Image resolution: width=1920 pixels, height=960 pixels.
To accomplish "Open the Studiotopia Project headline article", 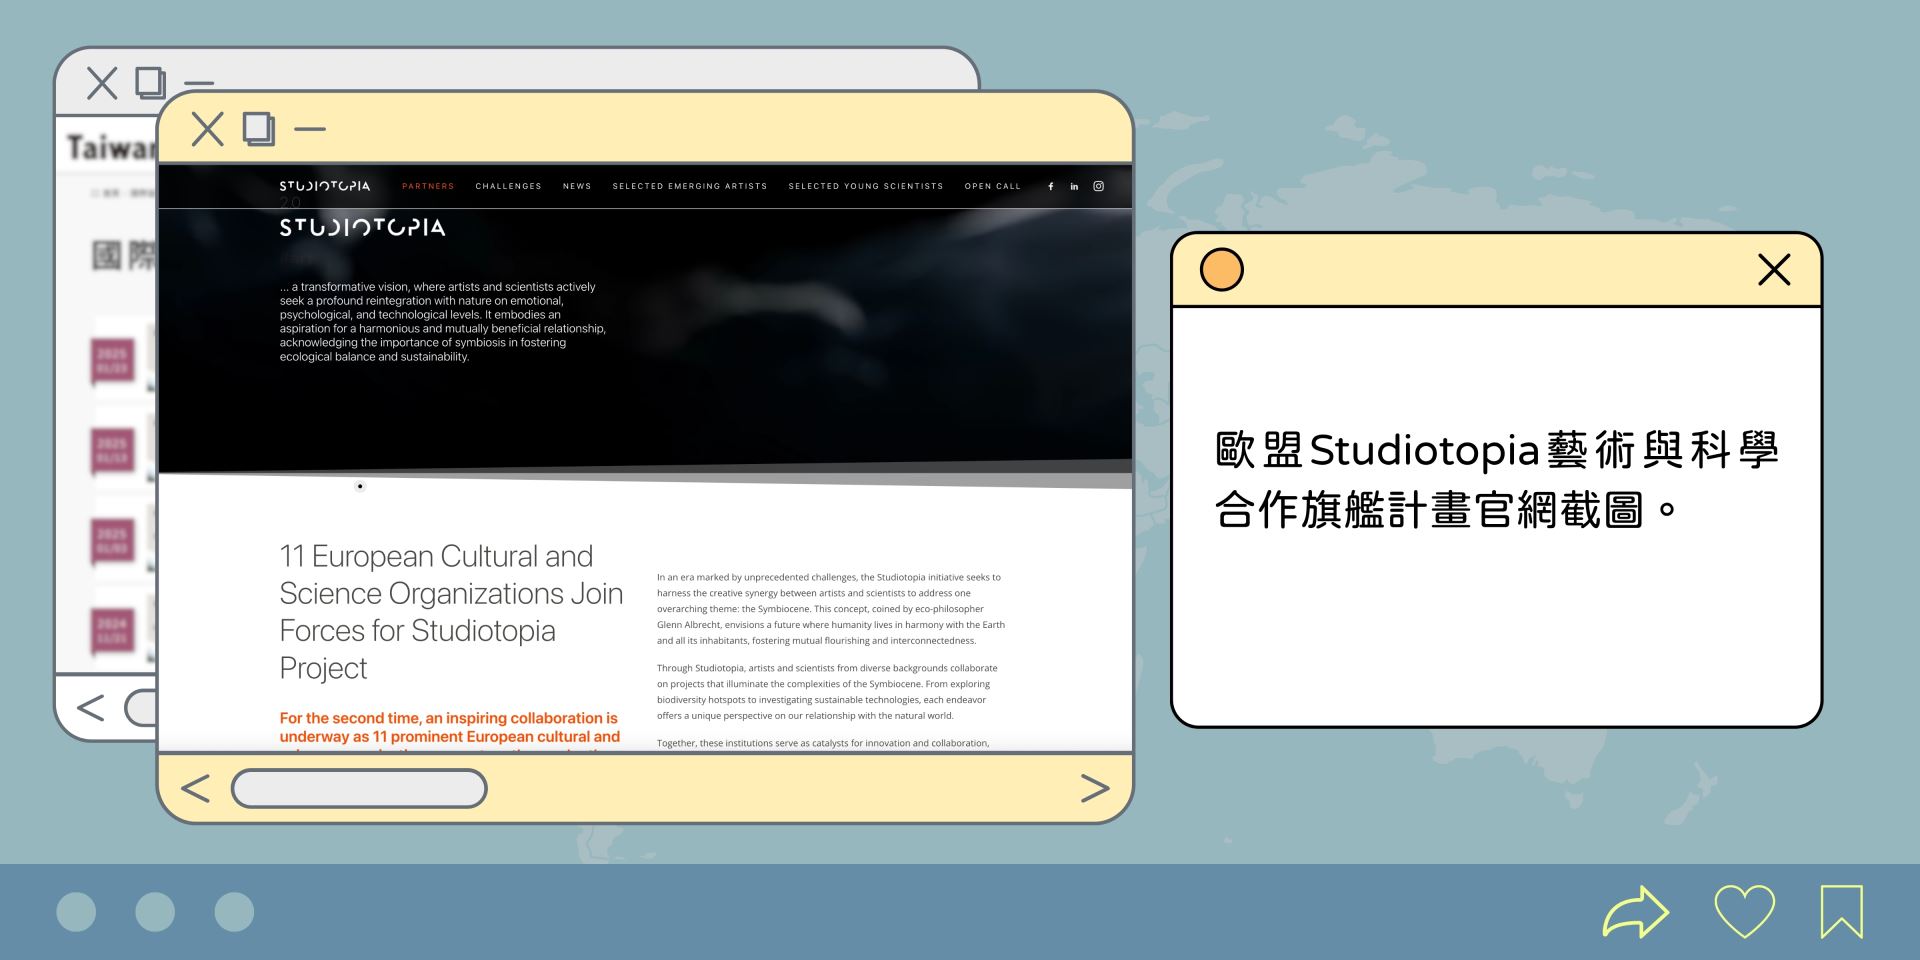I will pyautogui.click(x=450, y=611).
